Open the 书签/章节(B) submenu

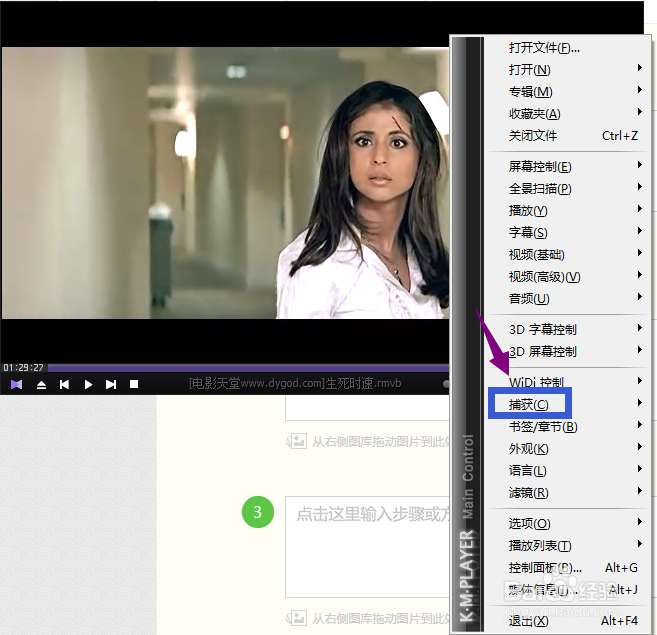(566, 427)
